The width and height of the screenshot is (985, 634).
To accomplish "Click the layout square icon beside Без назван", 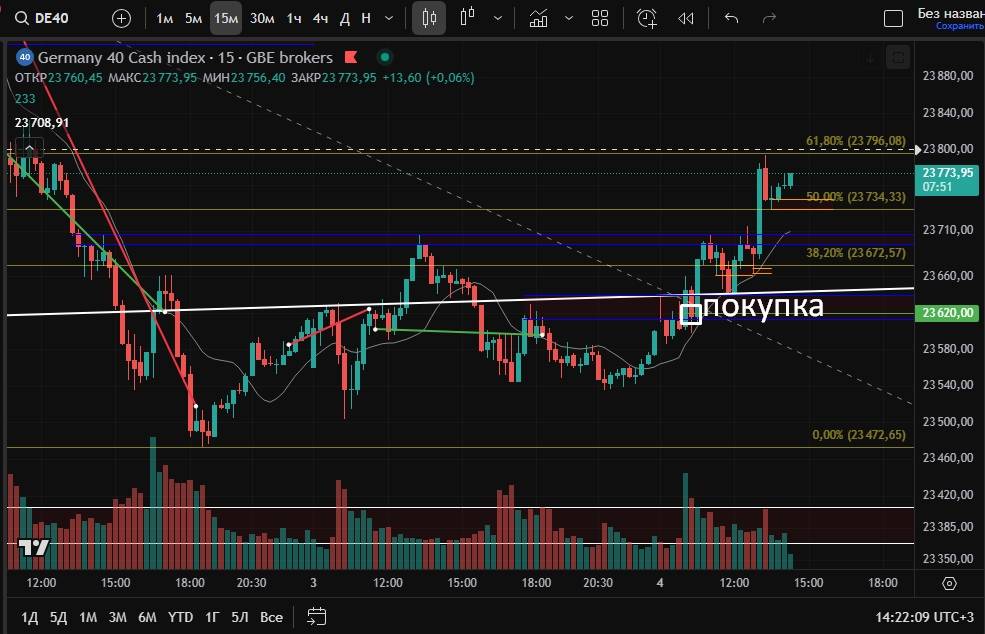I will coord(894,18).
